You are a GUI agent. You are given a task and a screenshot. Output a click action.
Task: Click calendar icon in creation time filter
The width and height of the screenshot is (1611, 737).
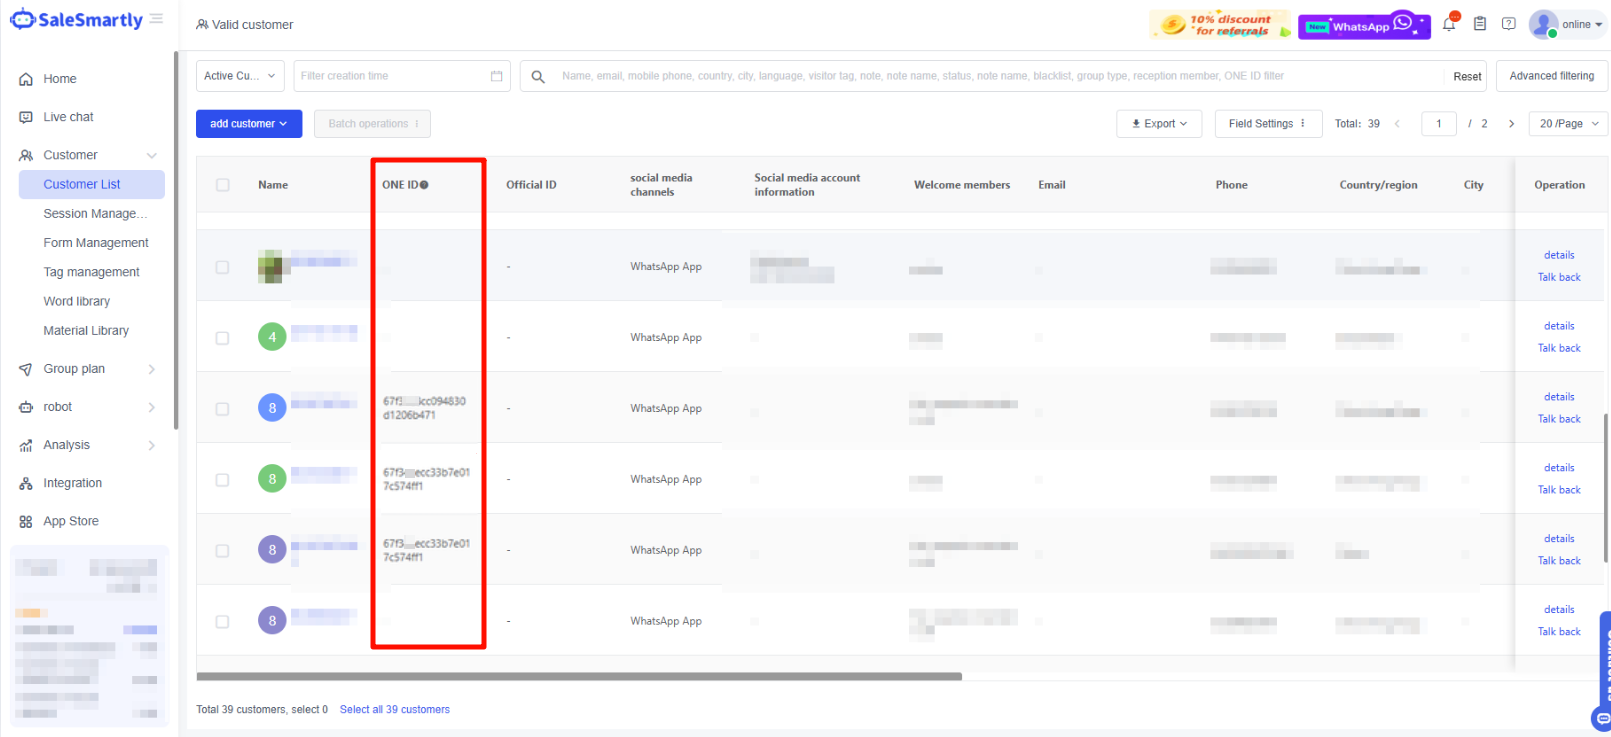point(496,76)
